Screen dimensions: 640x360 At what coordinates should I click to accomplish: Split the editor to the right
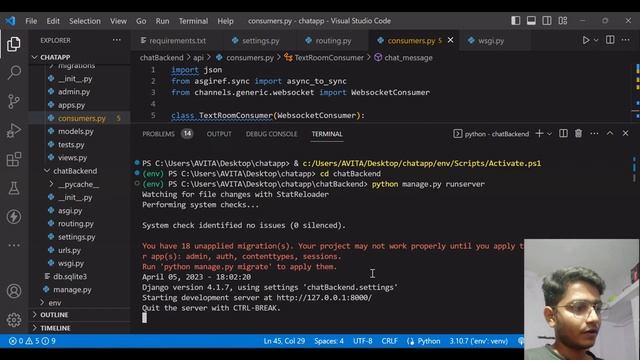pos(610,40)
